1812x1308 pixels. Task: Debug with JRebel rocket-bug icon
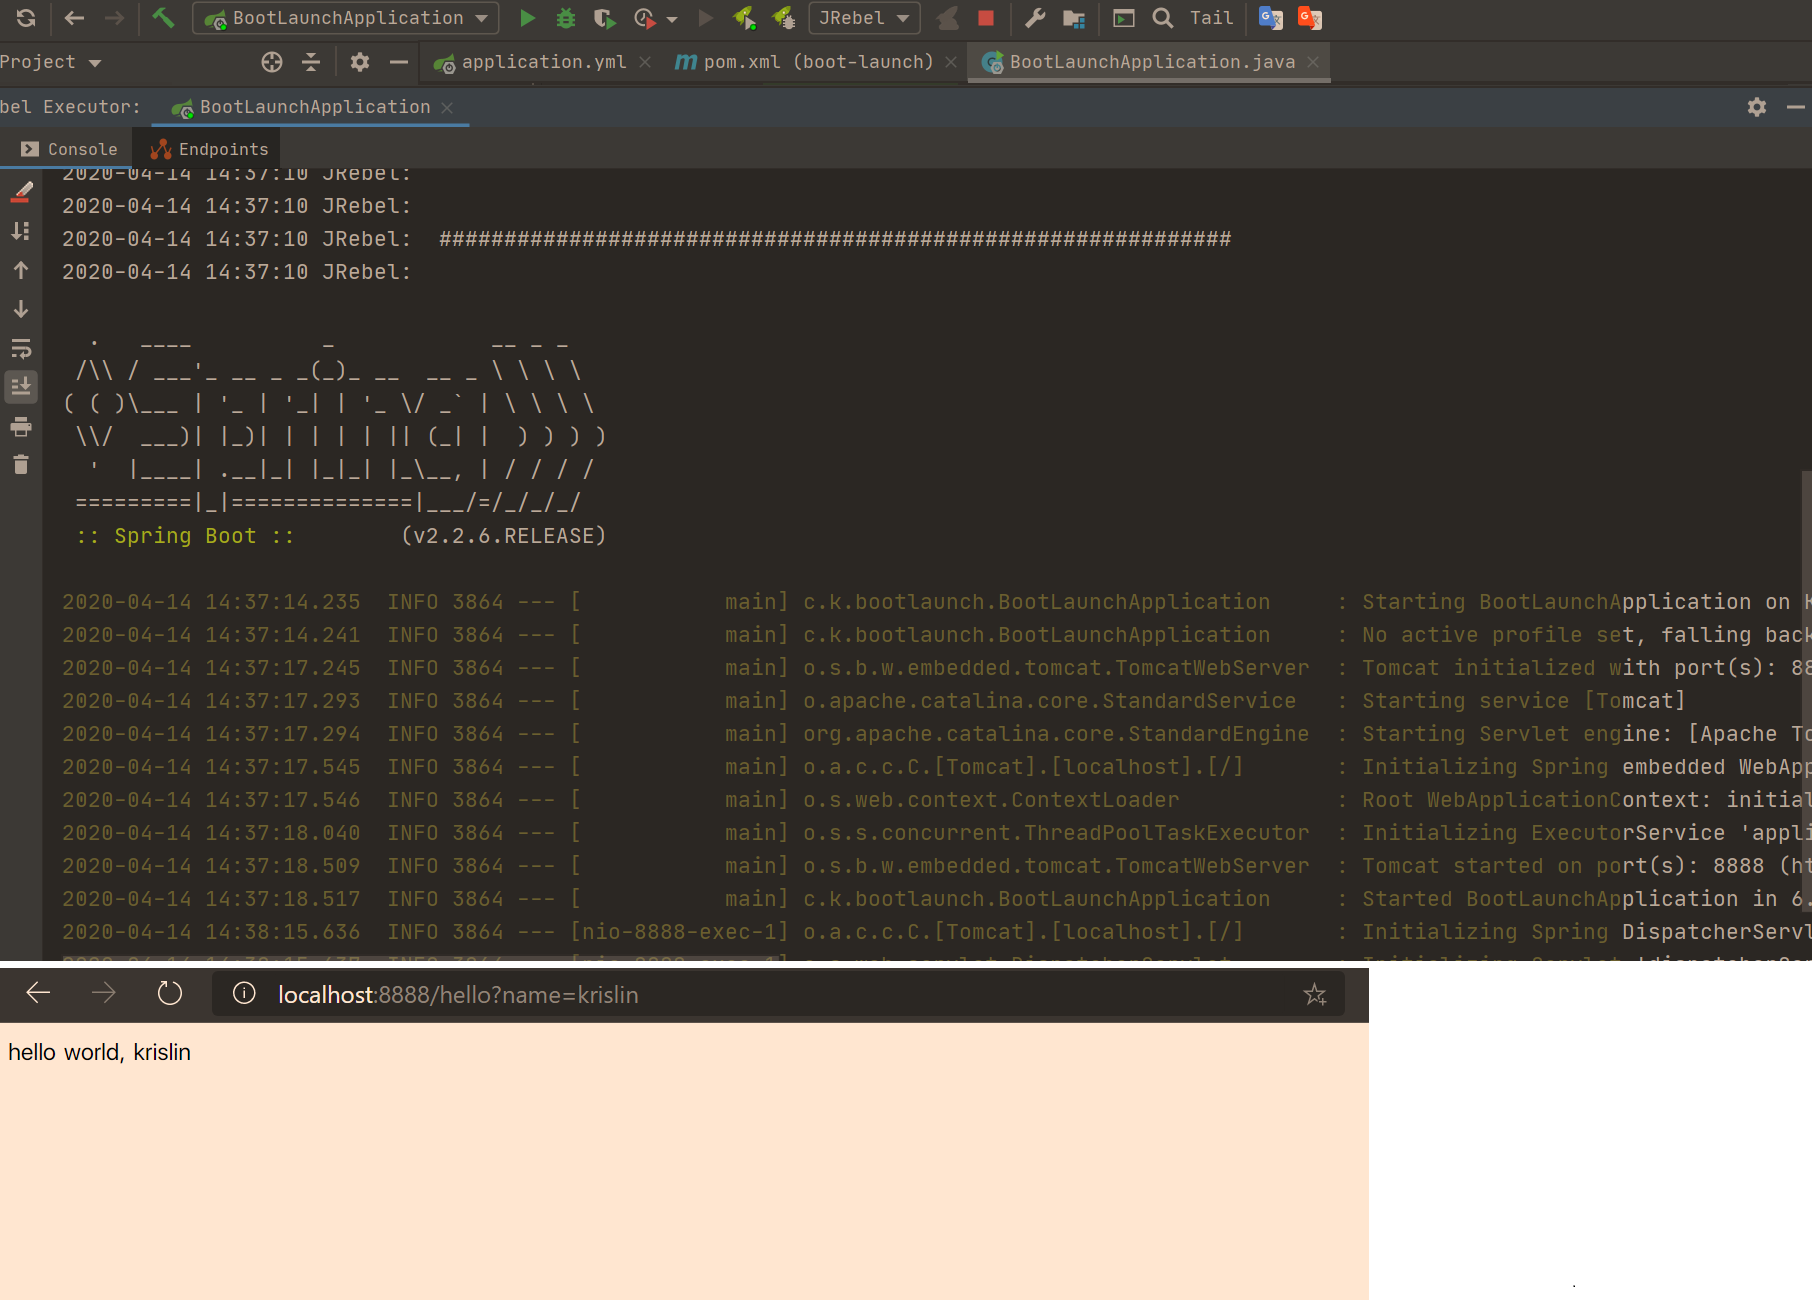[x=784, y=18]
